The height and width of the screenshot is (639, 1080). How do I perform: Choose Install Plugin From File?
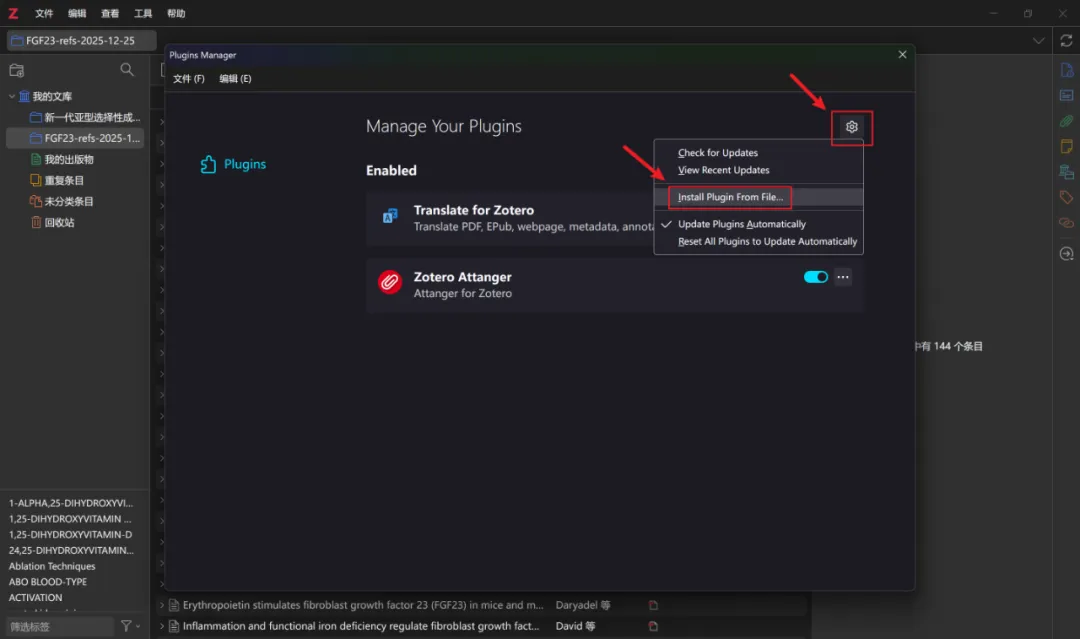[x=730, y=197]
